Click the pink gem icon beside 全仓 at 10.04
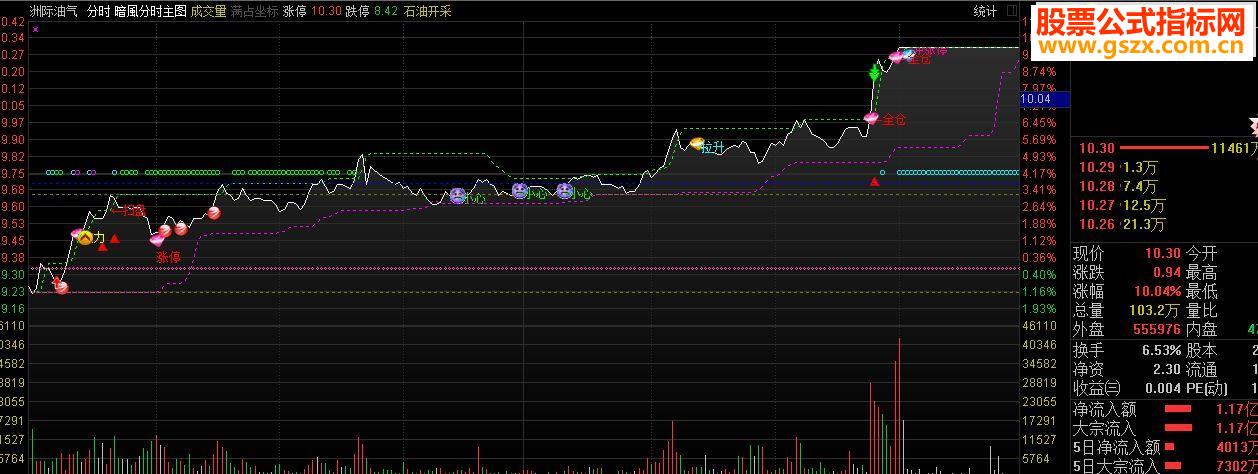Image resolution: width=1258 pixels, height=474 pixels. tap(871, 119)
